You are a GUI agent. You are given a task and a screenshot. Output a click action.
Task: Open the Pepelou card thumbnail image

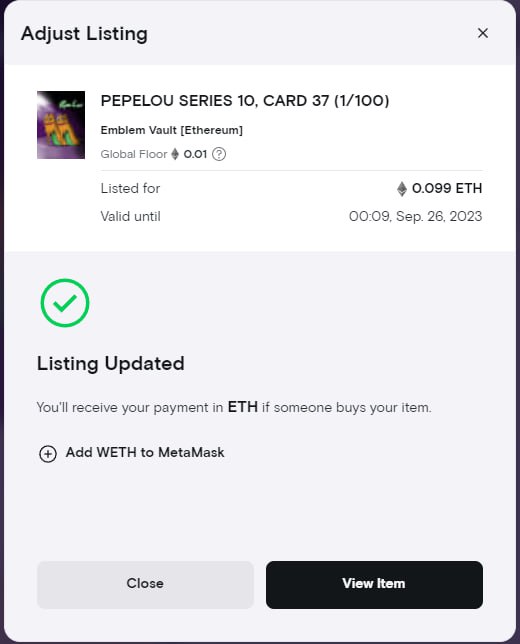point(61,125)
